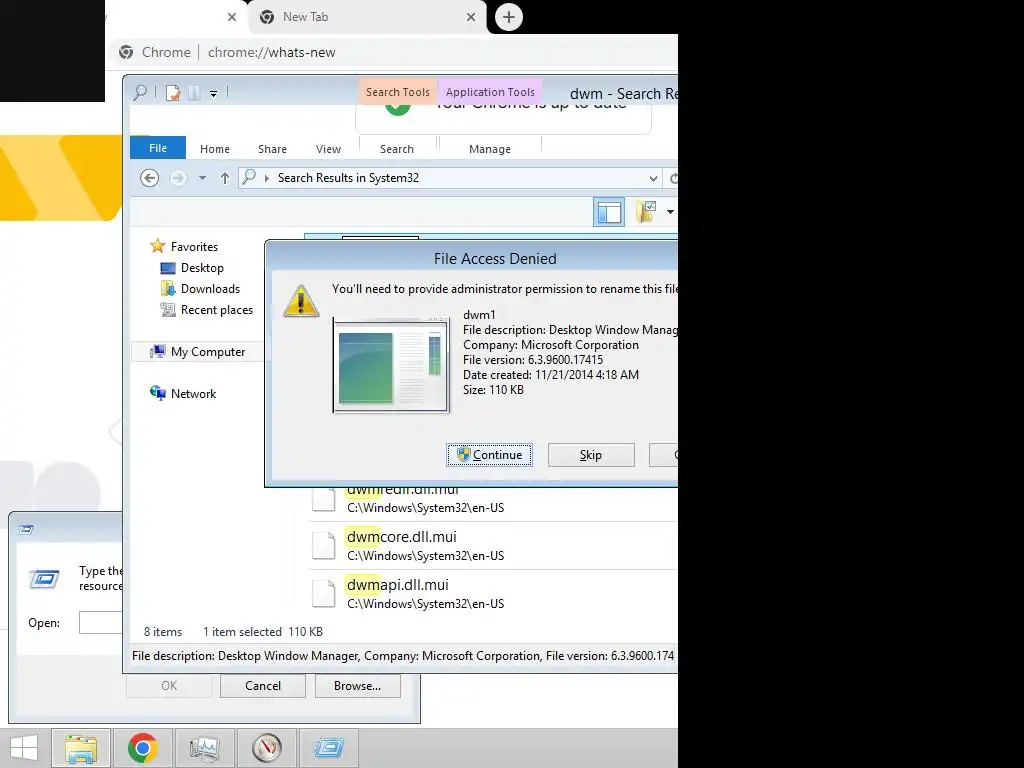Expand the address bar breadcrumb arrow
Screen dimensions: 1024x768
point(266,178)
